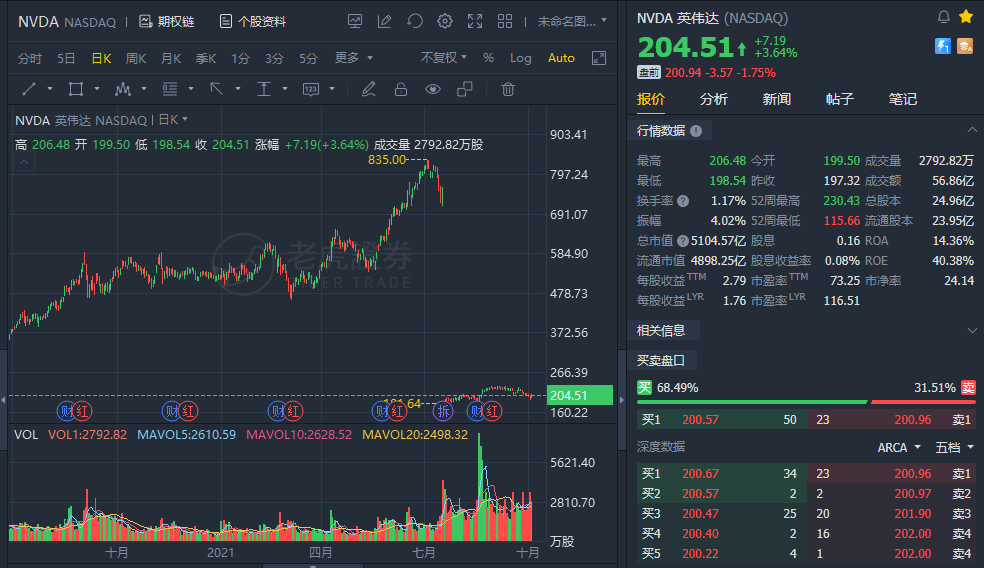984x568 pixels.
Task: Click the 卖 sell label on the ratio bar
Action: (x=968, y=388)
